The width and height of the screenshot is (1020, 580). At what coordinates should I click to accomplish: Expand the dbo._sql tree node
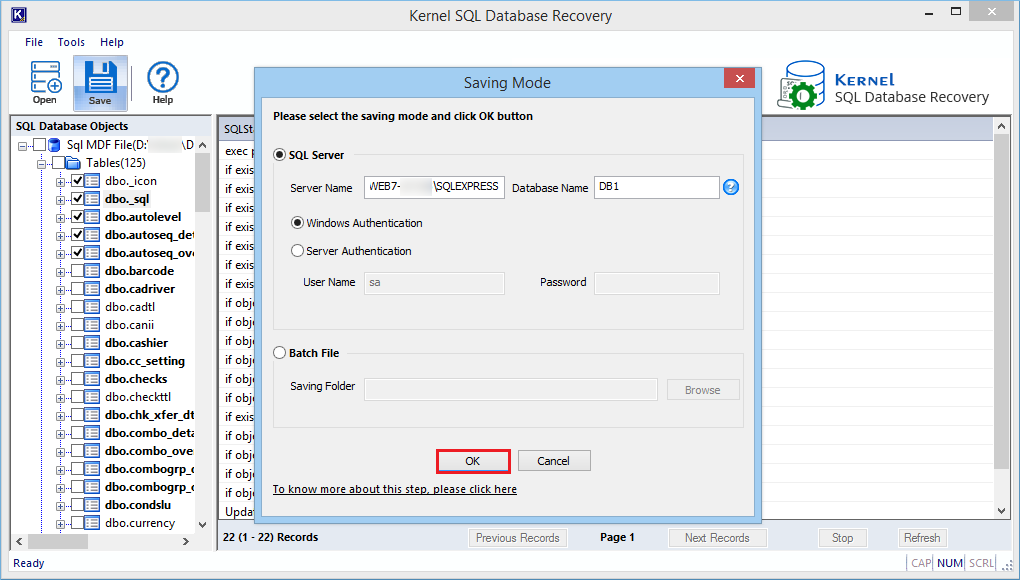[x=60, y=200]
